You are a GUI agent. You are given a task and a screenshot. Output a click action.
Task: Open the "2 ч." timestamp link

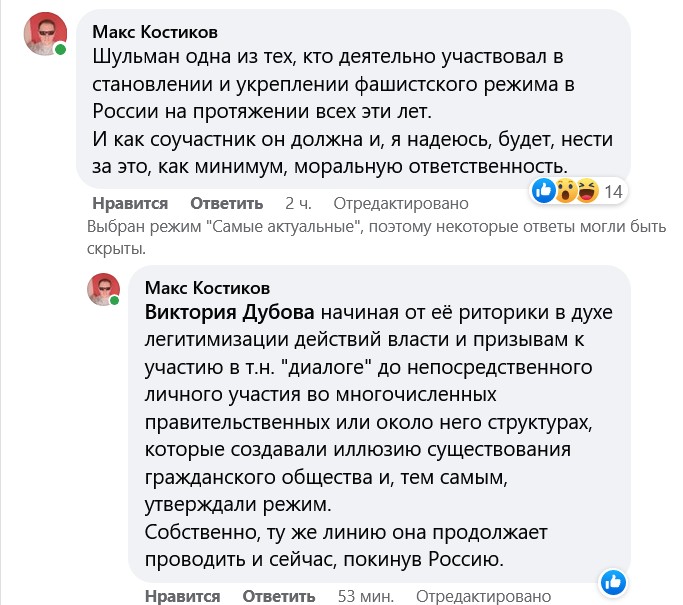tap(297, 201)
